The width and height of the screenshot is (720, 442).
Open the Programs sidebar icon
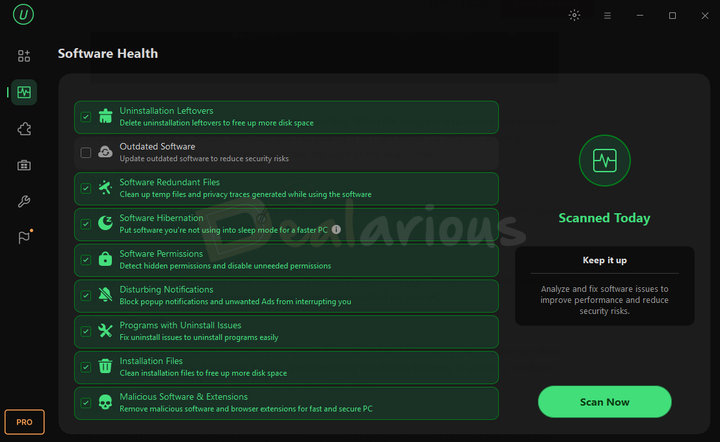24,56
